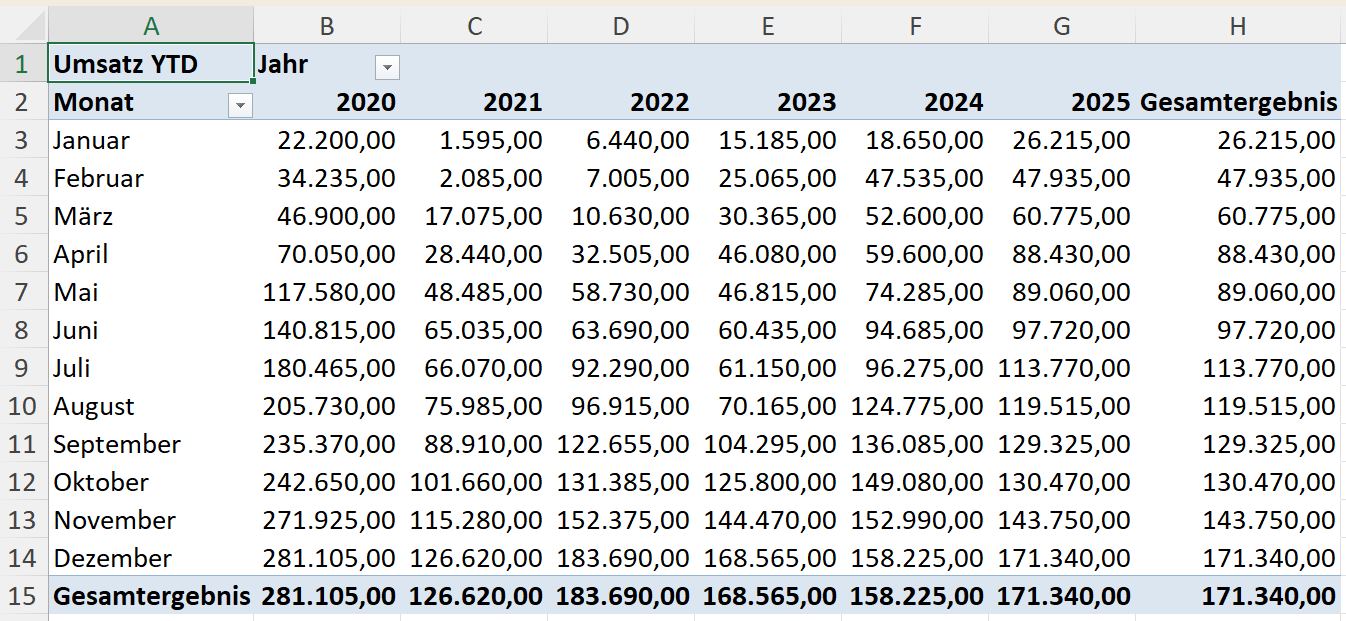
Task: Click the Gesamtergebnis row label cell
Action: click(x=150, y=596)
